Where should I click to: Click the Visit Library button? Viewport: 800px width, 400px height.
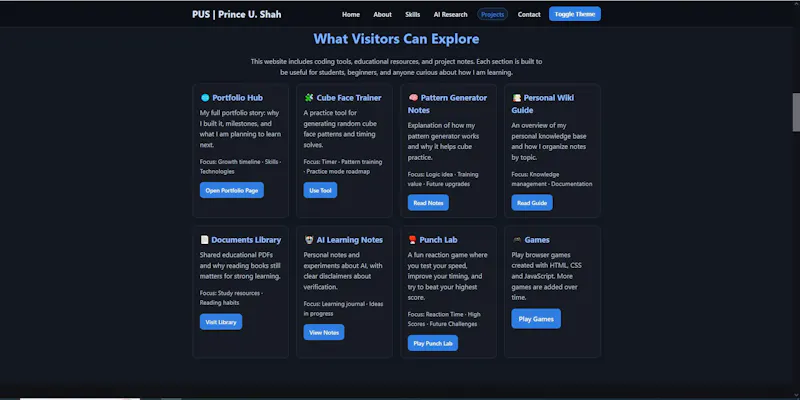coord(221,322)
